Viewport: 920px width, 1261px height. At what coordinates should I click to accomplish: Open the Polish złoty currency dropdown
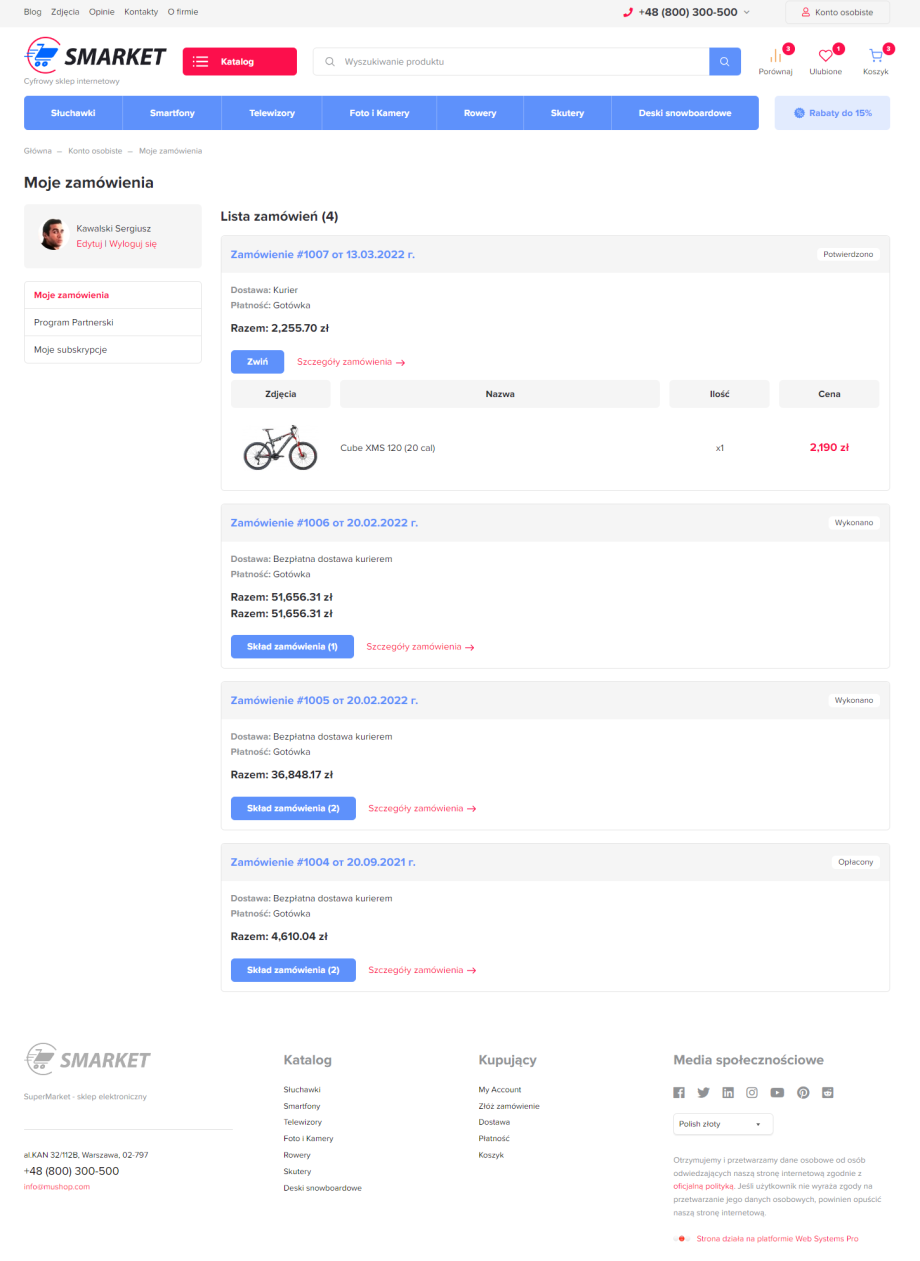tap(723, 1124)
